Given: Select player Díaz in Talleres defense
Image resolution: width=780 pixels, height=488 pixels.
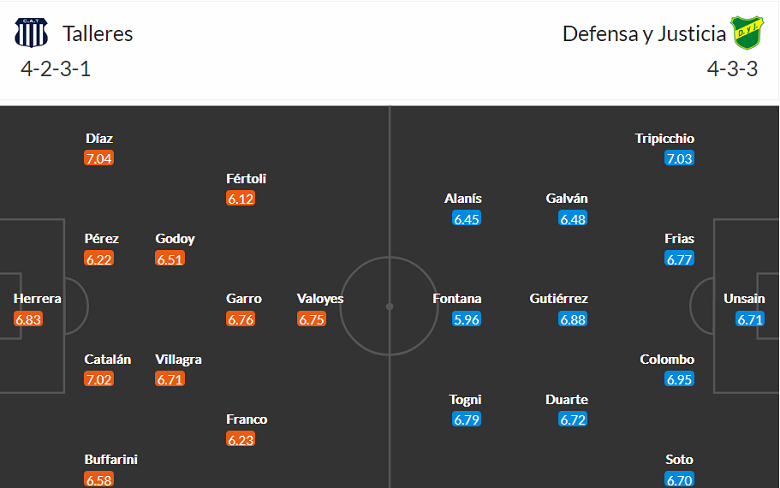Looking at the screenshot, I should pyautogui.click(x=99, y=139).
